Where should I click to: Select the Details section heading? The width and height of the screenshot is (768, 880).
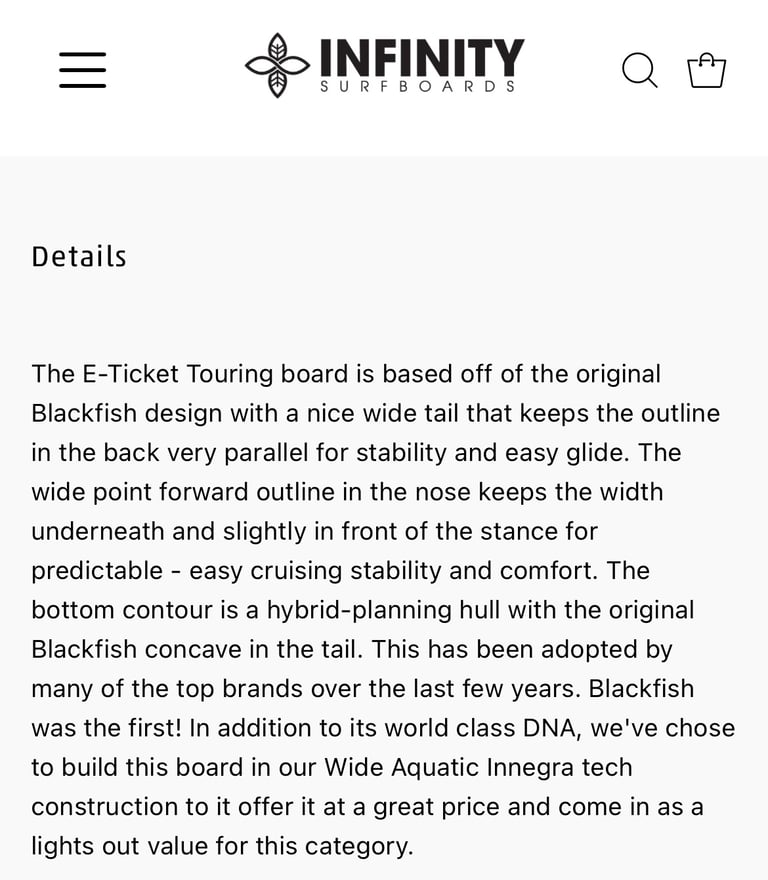tap(79, 257)
